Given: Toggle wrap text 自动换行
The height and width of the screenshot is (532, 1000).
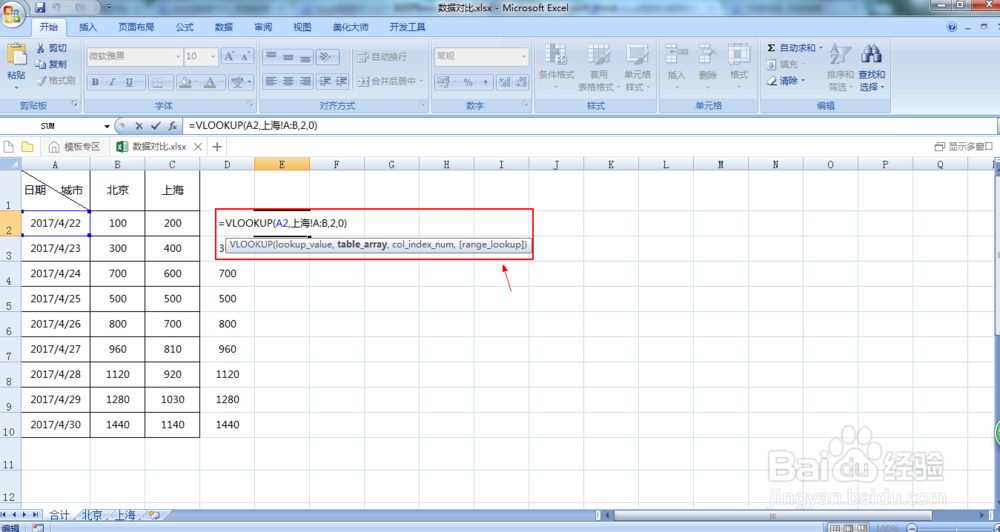Looking at the screenshot, I should click(x=382, y=57).
